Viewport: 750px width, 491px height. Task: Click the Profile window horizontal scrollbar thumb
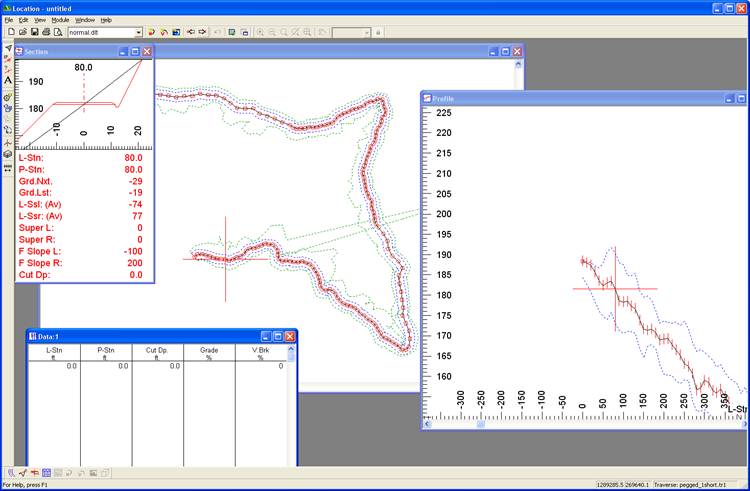tap(481, 424)
